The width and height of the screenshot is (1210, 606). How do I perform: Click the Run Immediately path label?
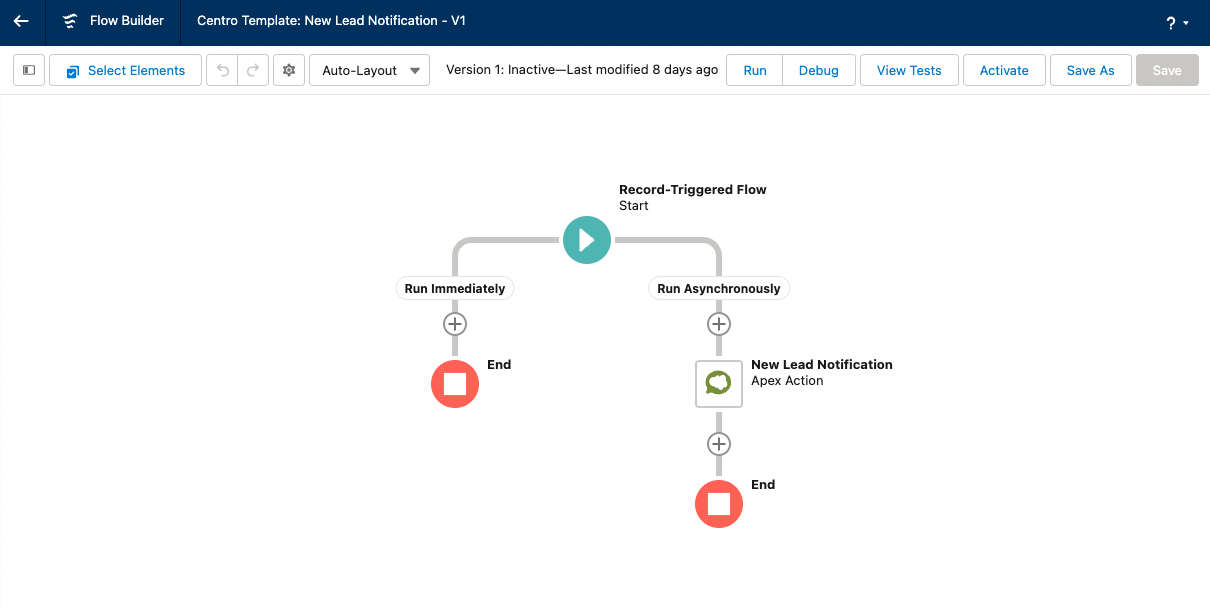(455, 288)
